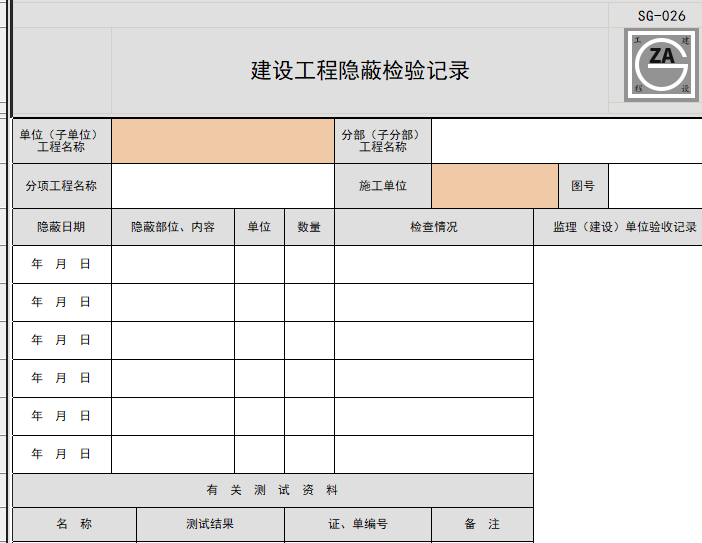Click the sixth 年 月 日 date cell
This screenshot has height=543, width=702.
(62, 454)
